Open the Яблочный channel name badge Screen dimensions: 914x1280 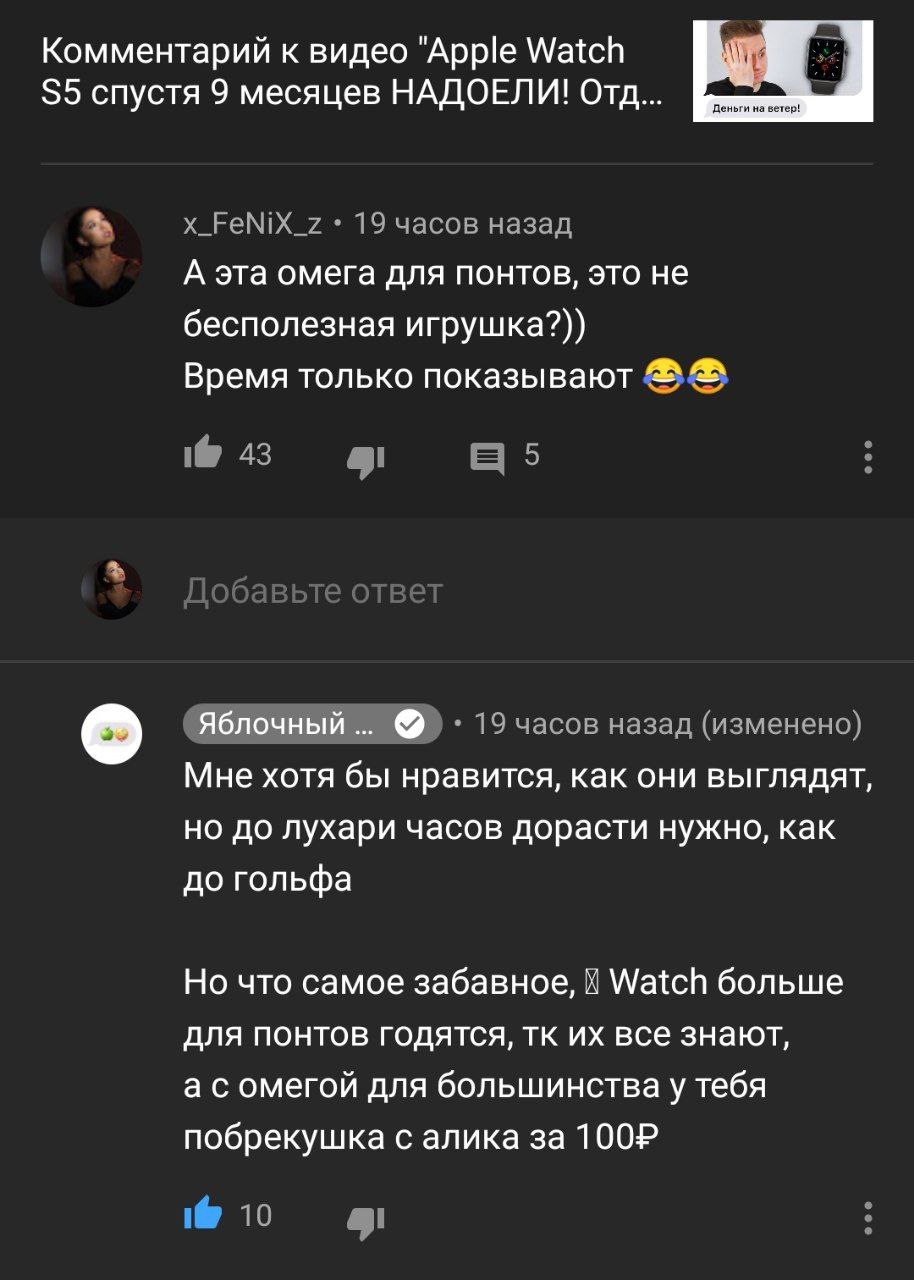(313, 723)
